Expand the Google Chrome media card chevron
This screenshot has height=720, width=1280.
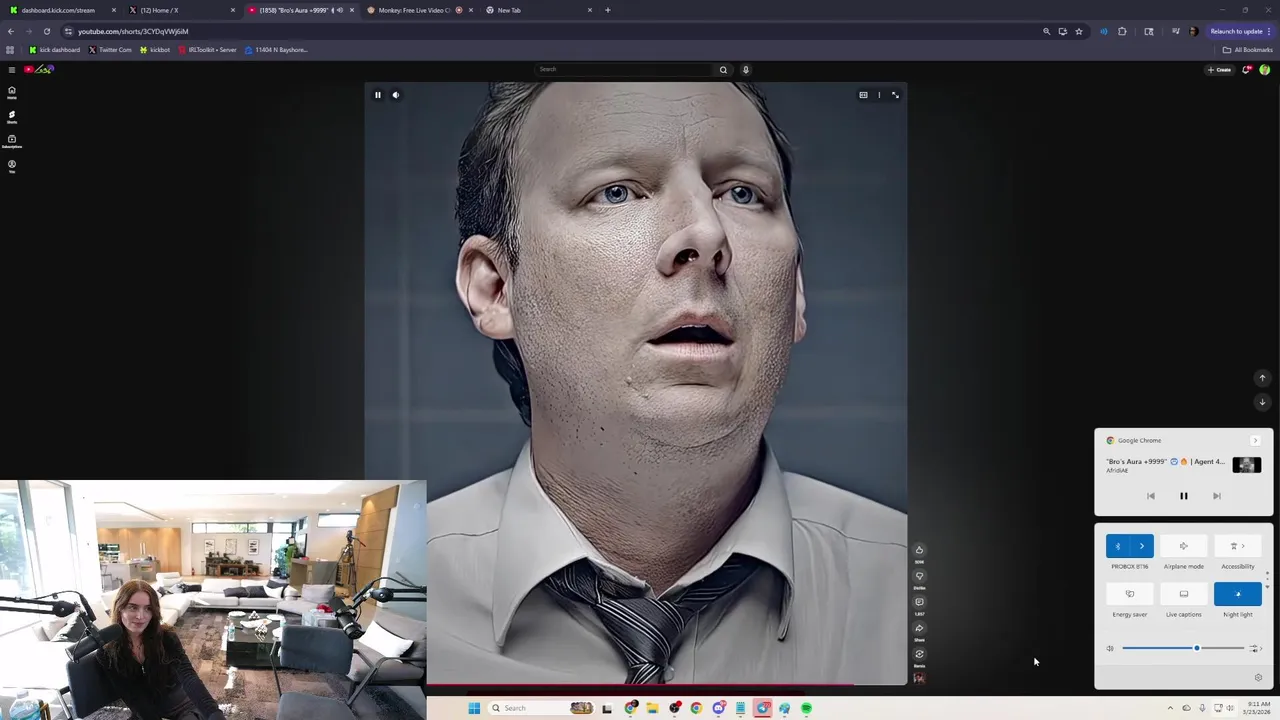(1255, 441)
